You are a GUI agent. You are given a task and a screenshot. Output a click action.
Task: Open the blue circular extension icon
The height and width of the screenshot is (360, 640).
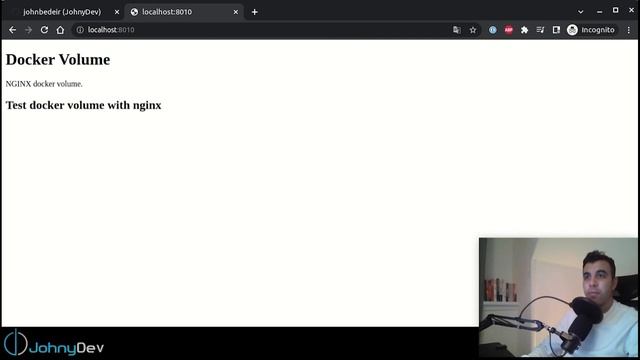(493, 30)
